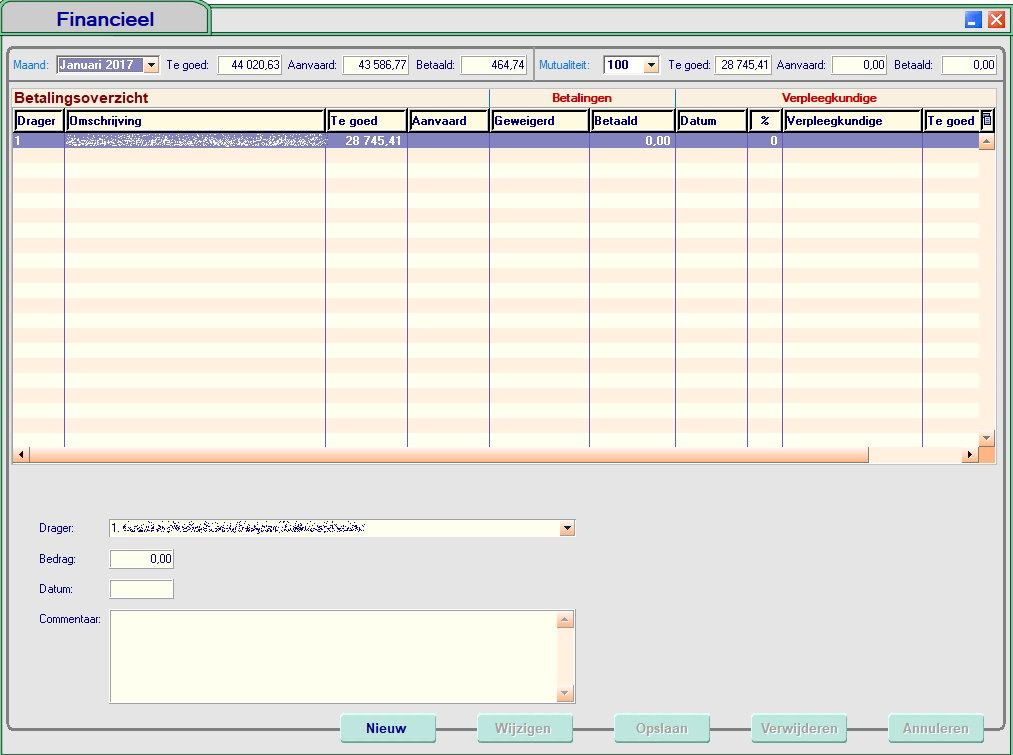The height and width of the screenshot is (755, 1013).
Task: Expand the Mutualiteit dropdown set to 100
Action: coord(651,65)
